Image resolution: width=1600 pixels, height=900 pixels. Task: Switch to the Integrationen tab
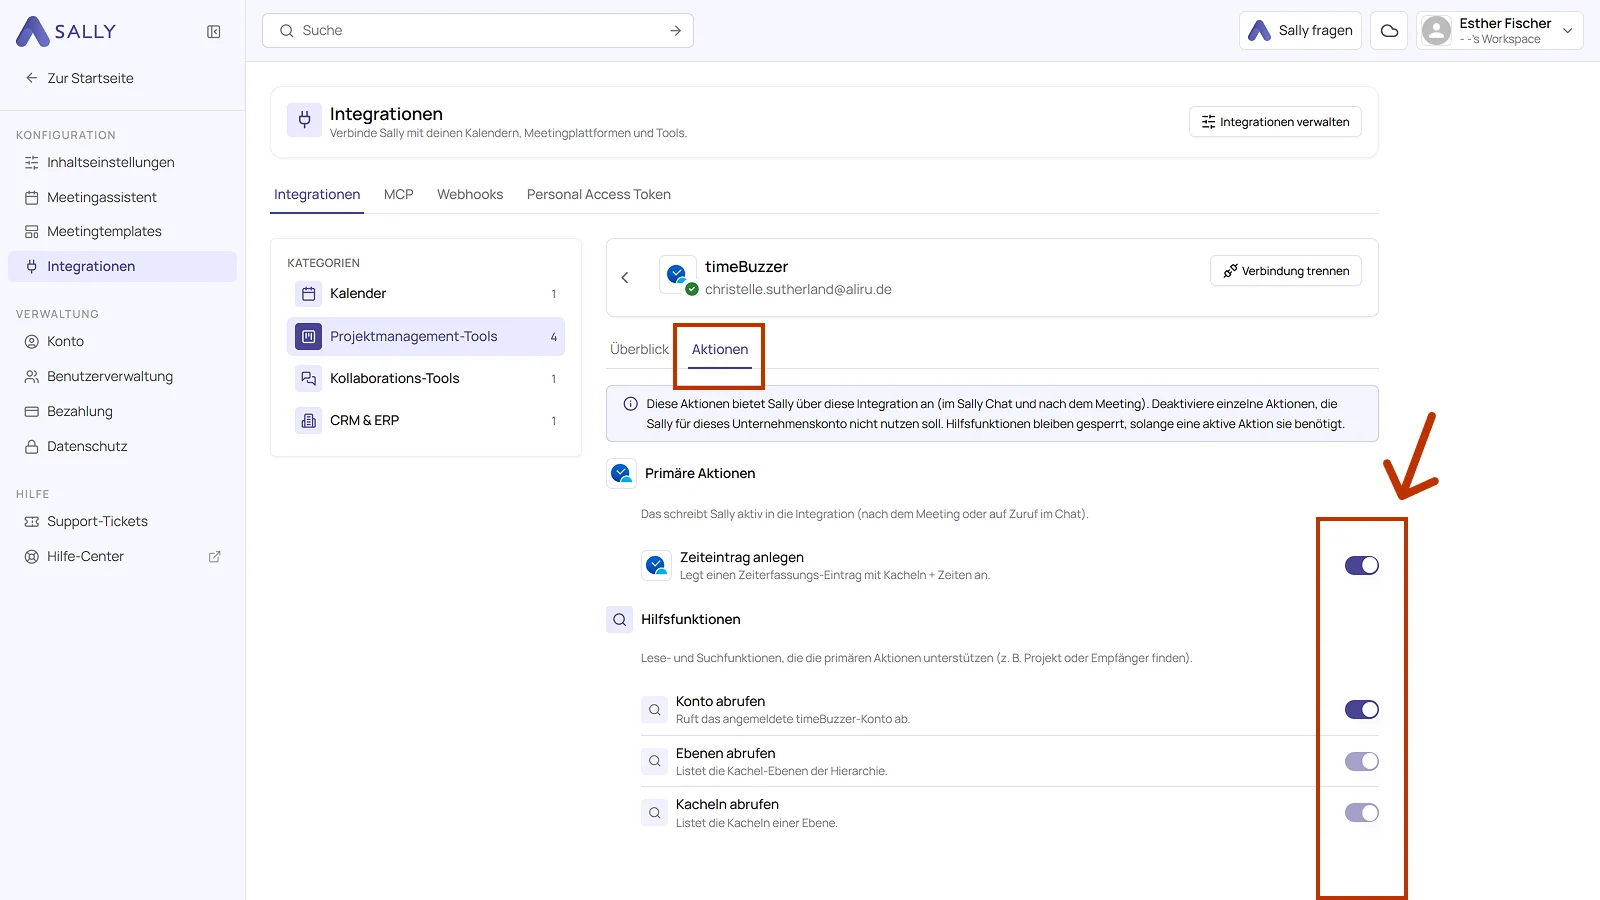pyautogui.click(x=317, y=195)
